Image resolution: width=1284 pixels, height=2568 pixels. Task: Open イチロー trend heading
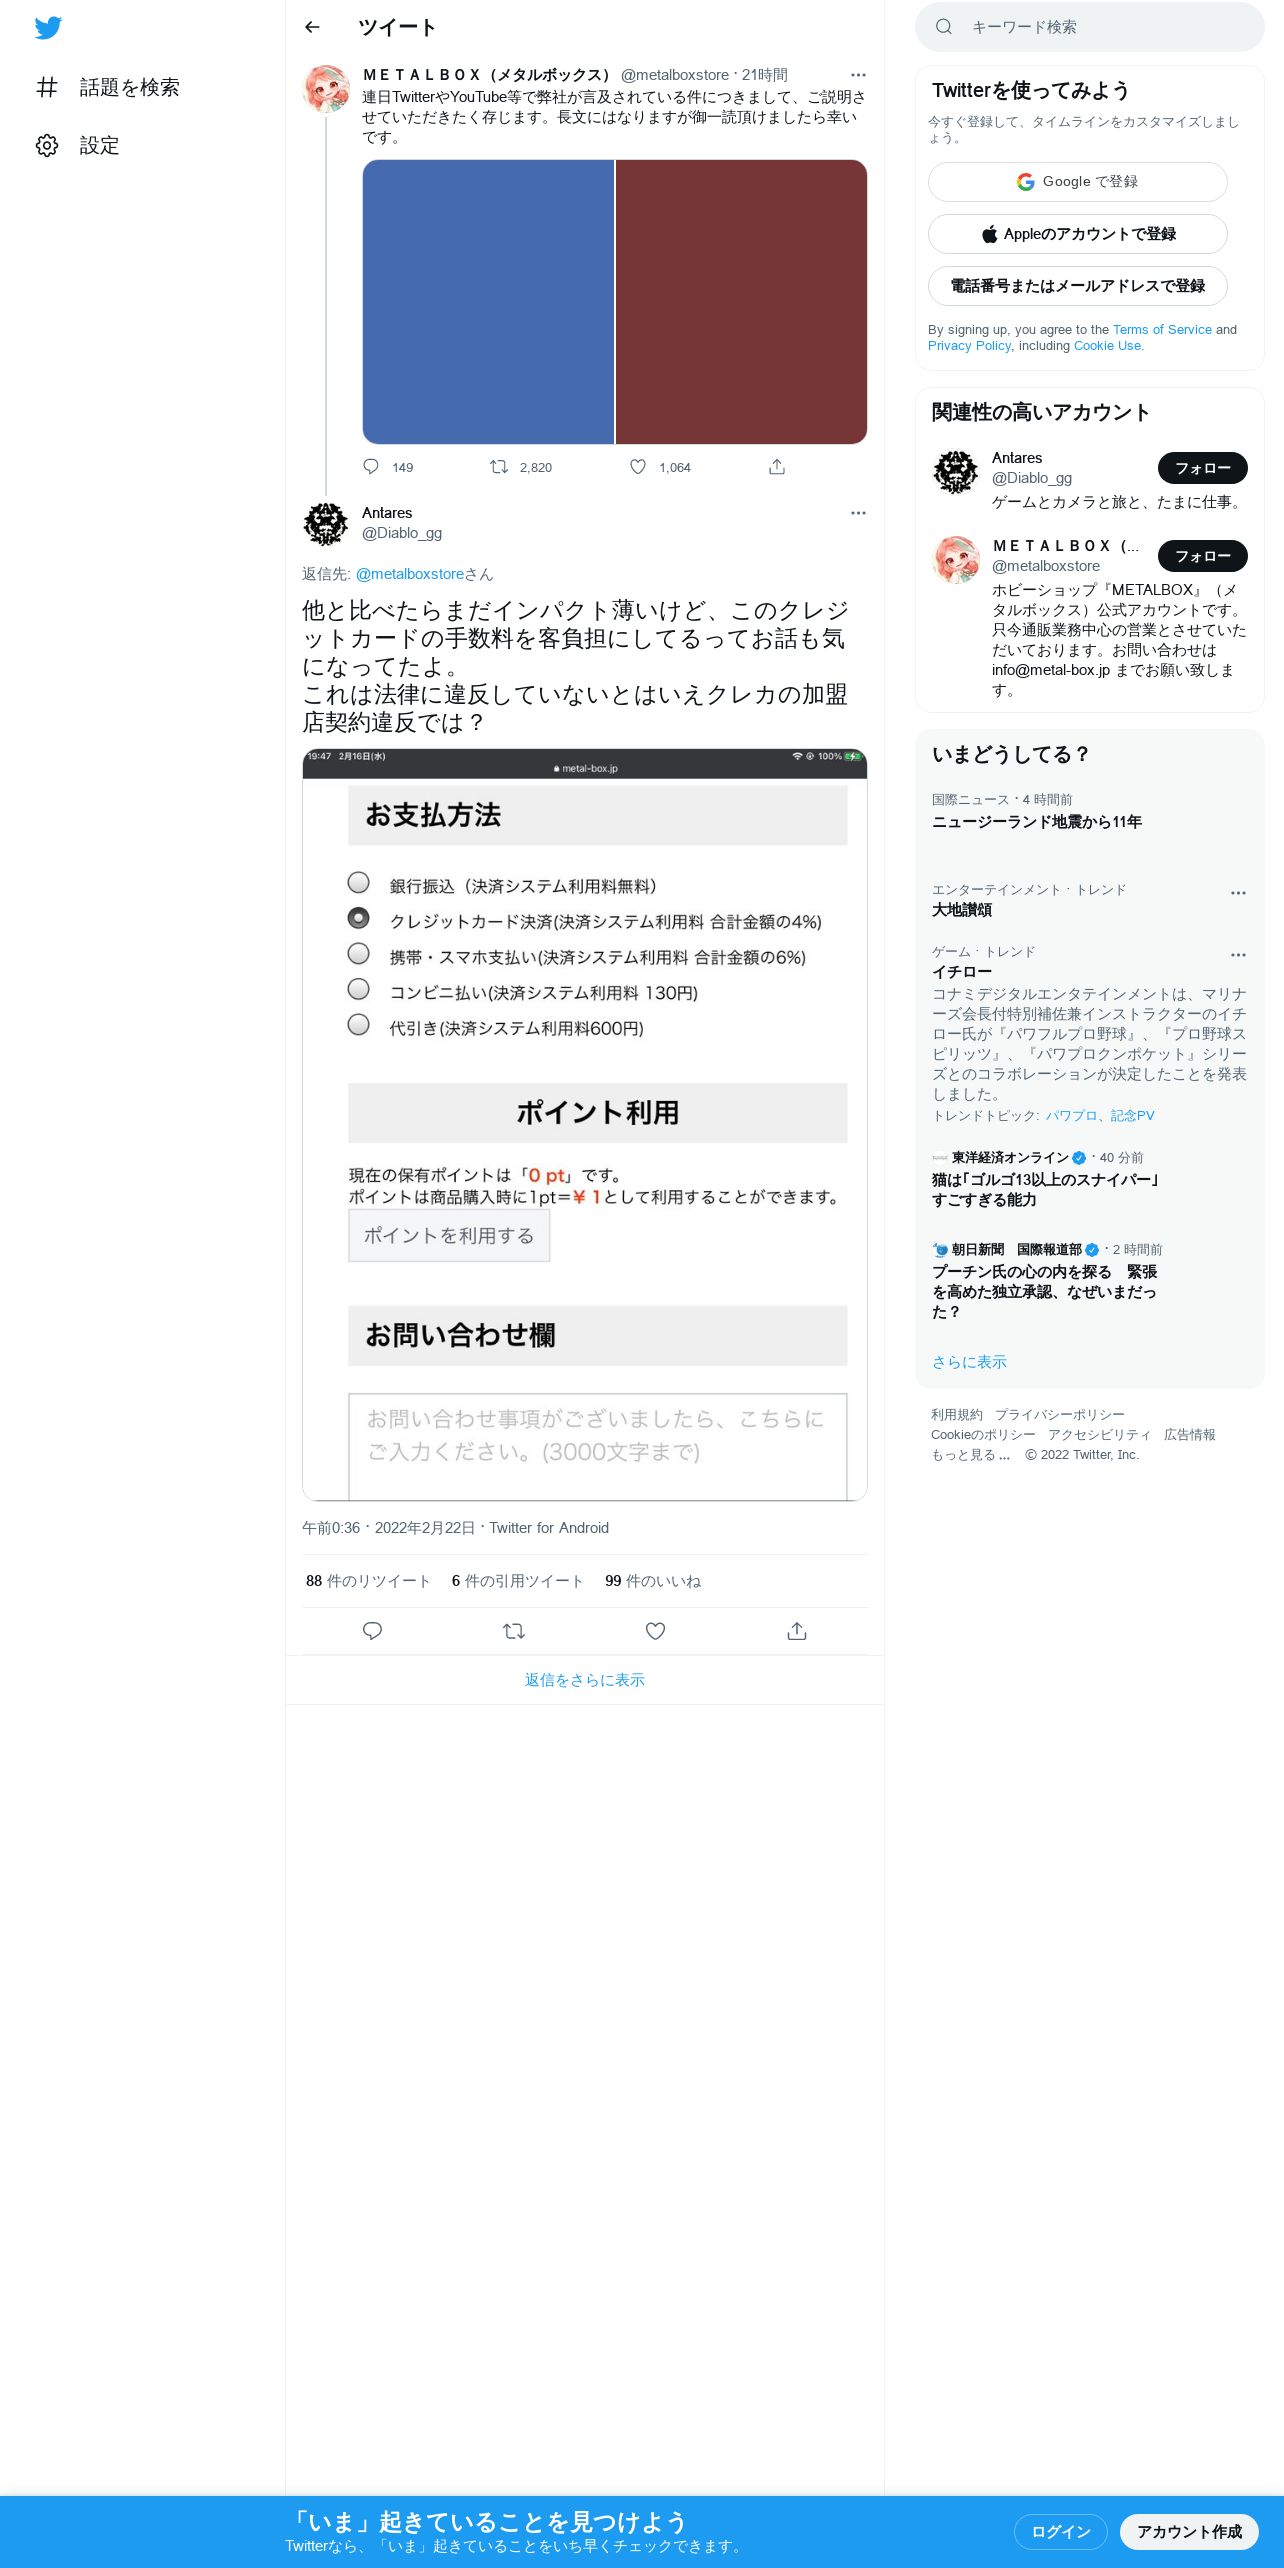pyautogui.click(x=962, y=972)
